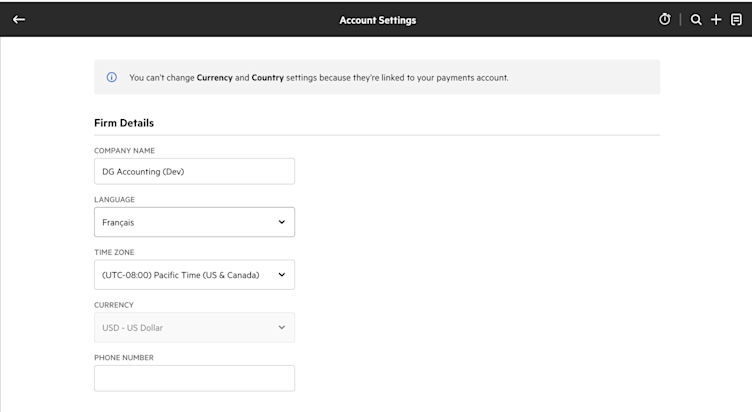Click the blue info icon in banner
The height and width of the screenshot is (412, 752).
(x=112, y=77)
